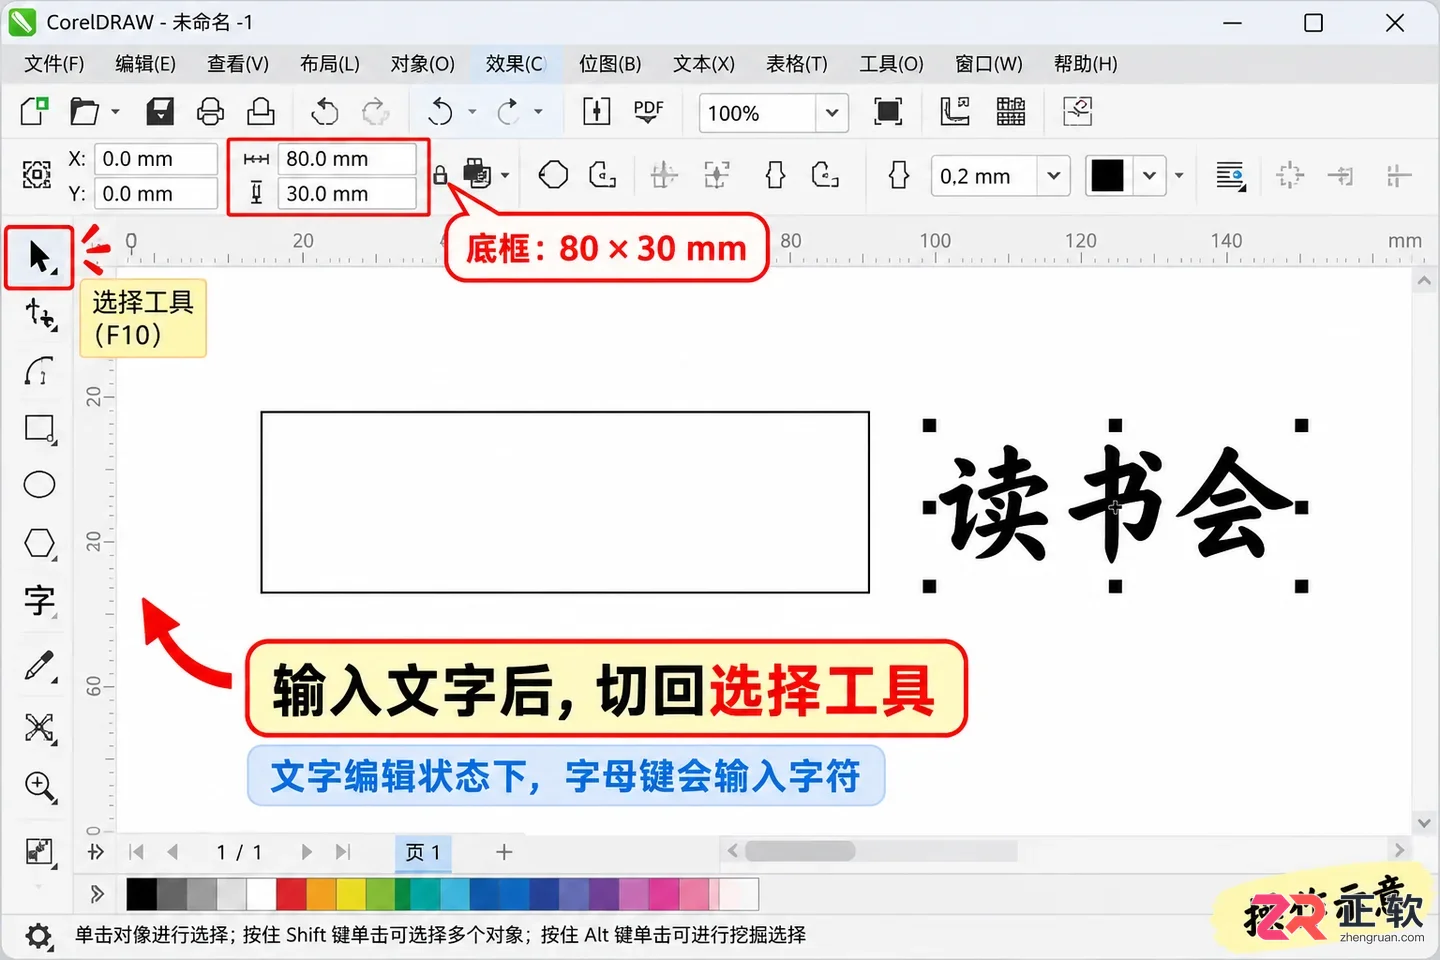
Task: Click the height field 30.0 mm
Action: [x=346, y=194]
